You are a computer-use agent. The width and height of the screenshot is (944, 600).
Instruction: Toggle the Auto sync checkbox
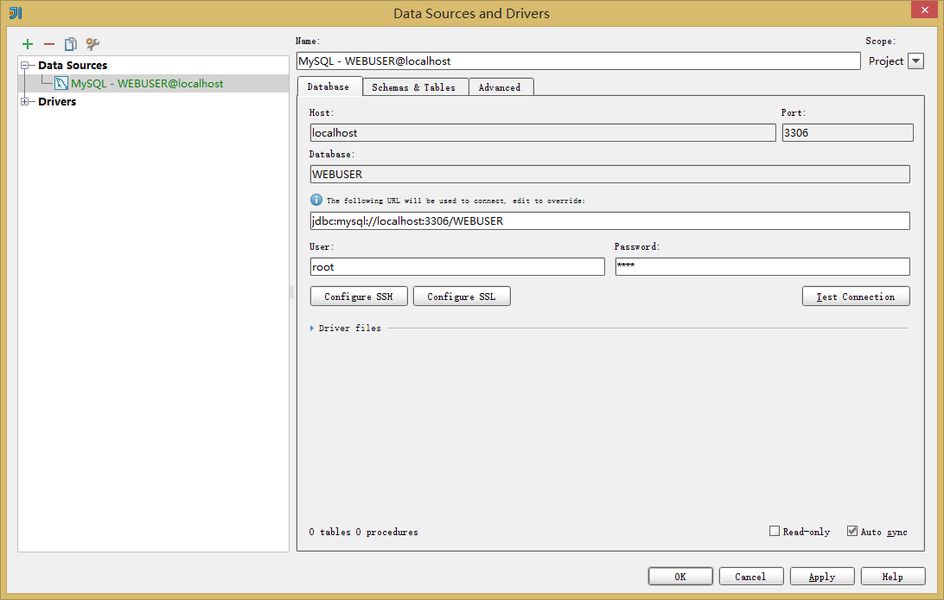[x=852, y=531]
